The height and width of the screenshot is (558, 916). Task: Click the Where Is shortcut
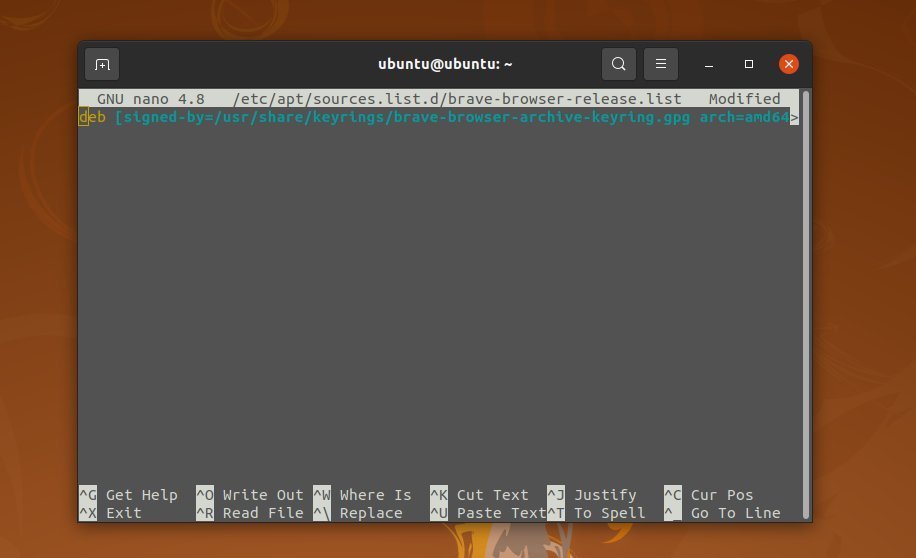point(375,495)
